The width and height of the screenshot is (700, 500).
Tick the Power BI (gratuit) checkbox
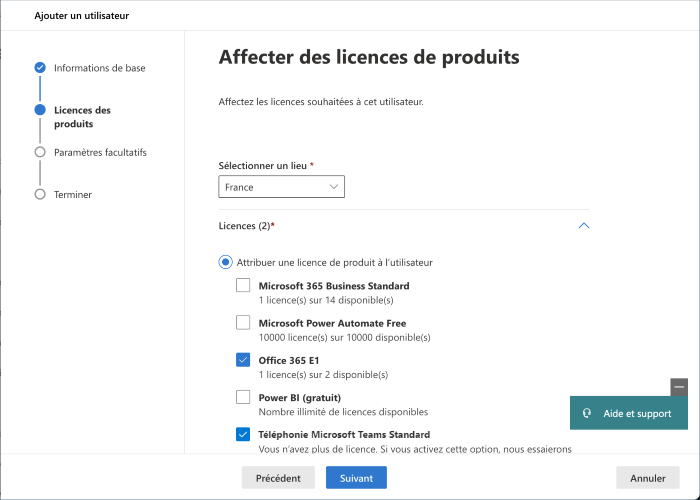(x=243, y=396)
